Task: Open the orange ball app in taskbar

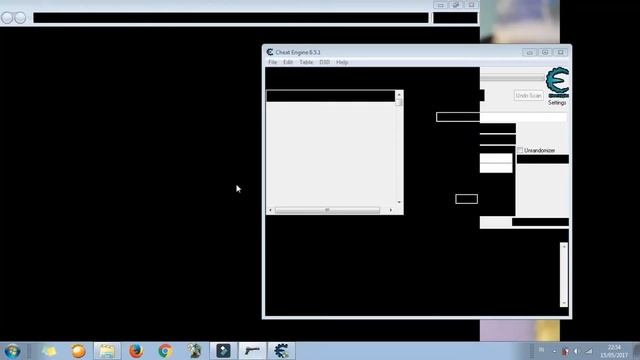Action: 78,351
